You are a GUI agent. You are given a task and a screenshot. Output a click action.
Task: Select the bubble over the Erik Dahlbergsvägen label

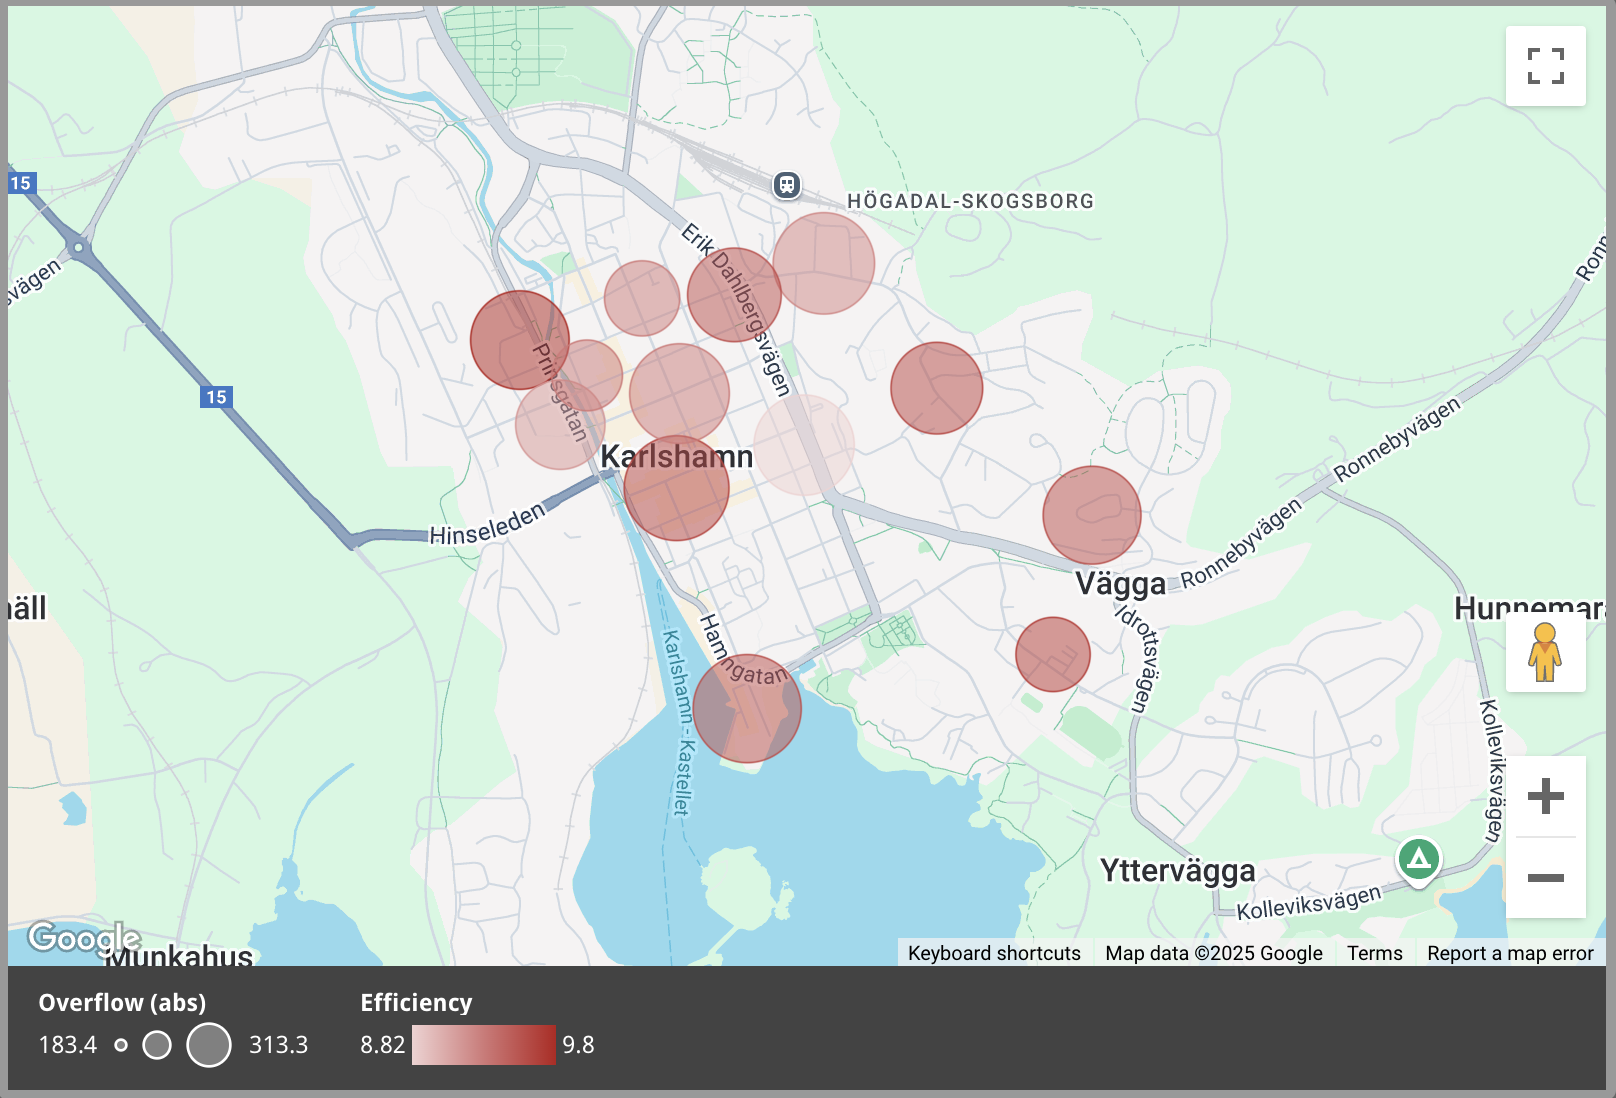pyautogui.click(x=734, y=295)
